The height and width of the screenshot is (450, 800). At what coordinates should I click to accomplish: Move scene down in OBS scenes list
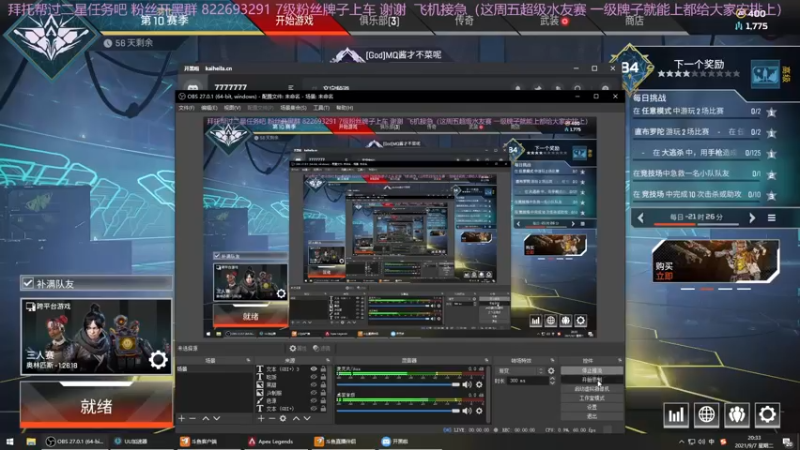point(216,418)
